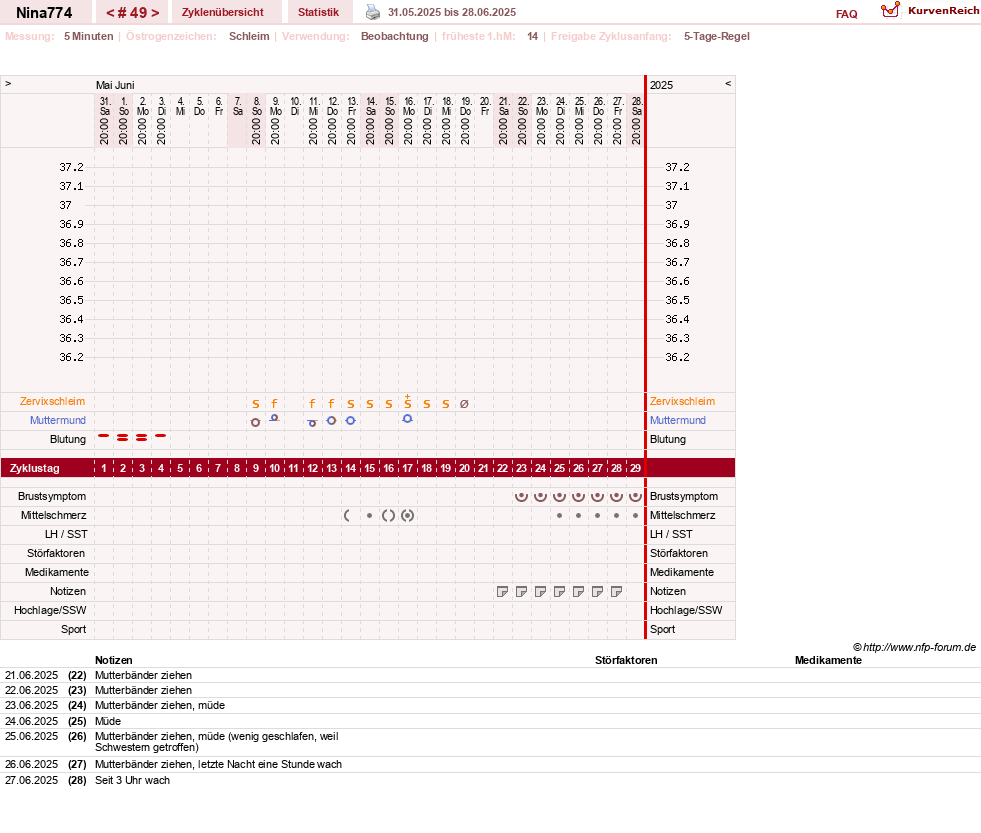
Task: Click Brustsymptom icon on cycle day 23
Action: click(521, 496)
